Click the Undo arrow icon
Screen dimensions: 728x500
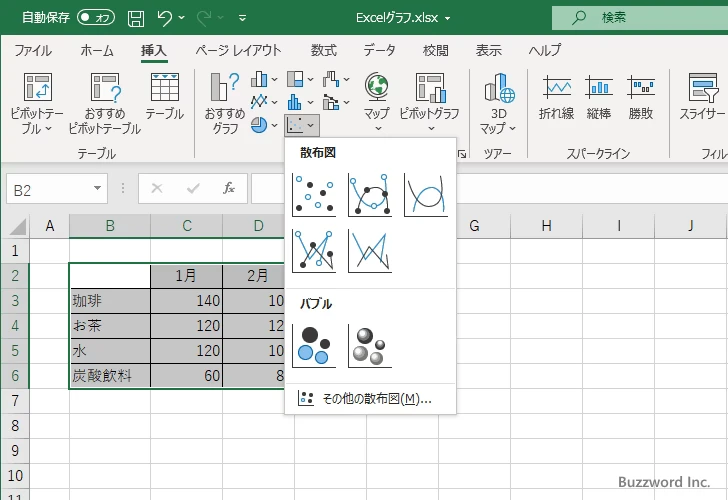coord(164,18)
